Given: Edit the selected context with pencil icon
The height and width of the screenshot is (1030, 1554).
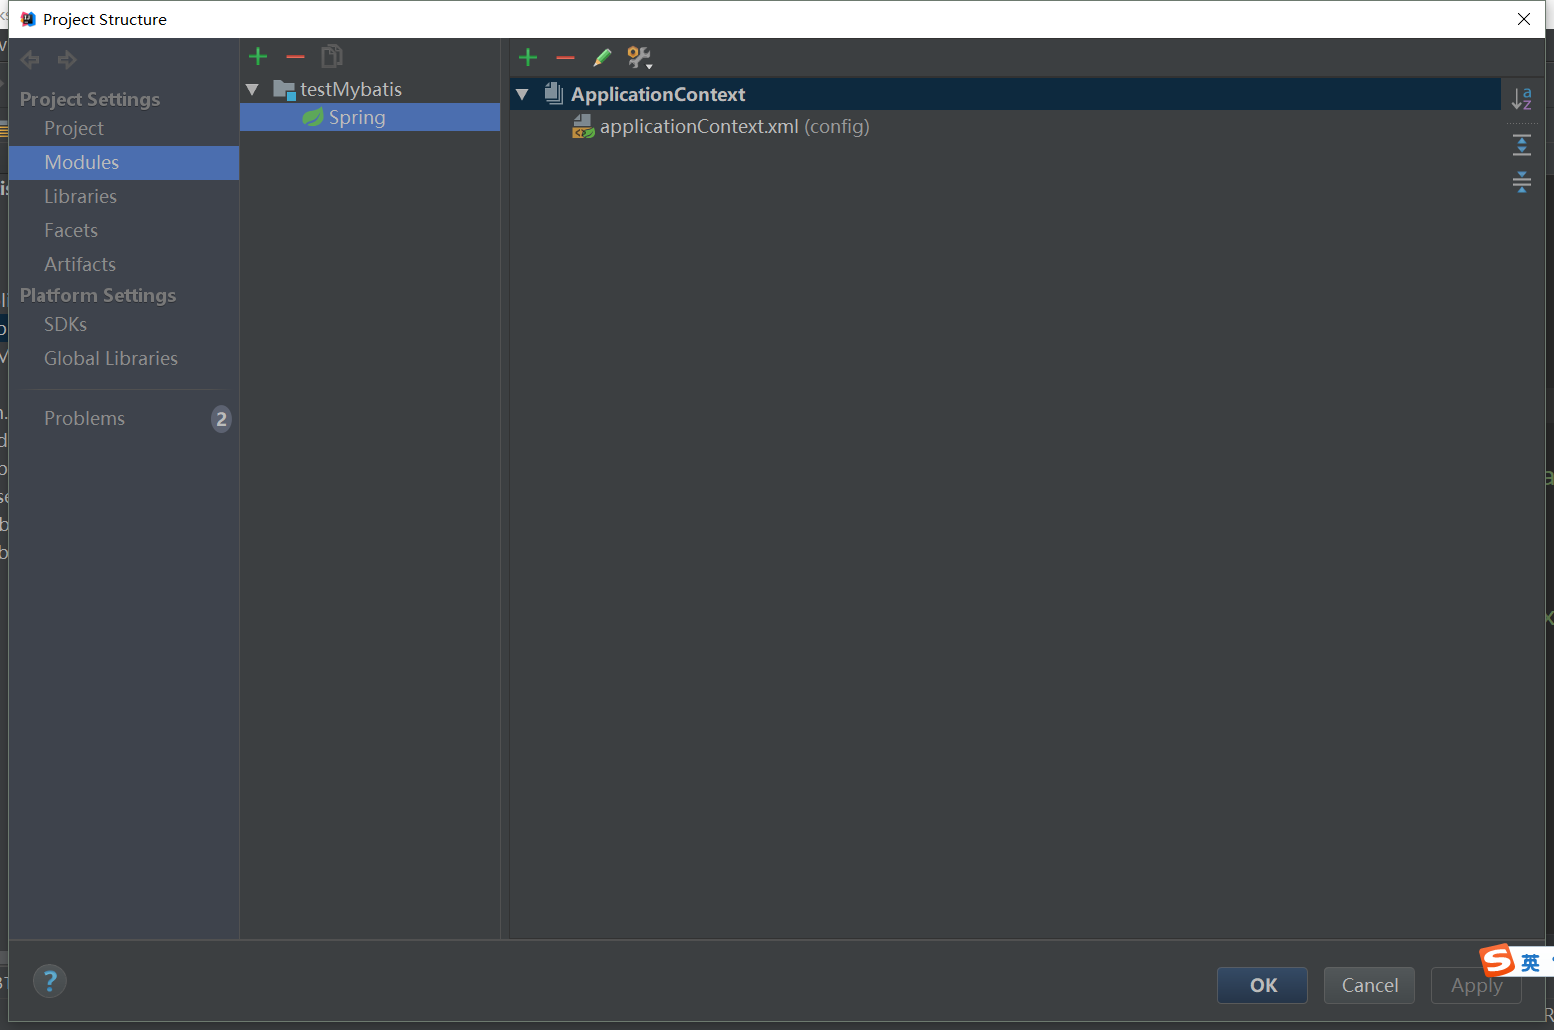Looking at the screenshot, I should [602, 58].
